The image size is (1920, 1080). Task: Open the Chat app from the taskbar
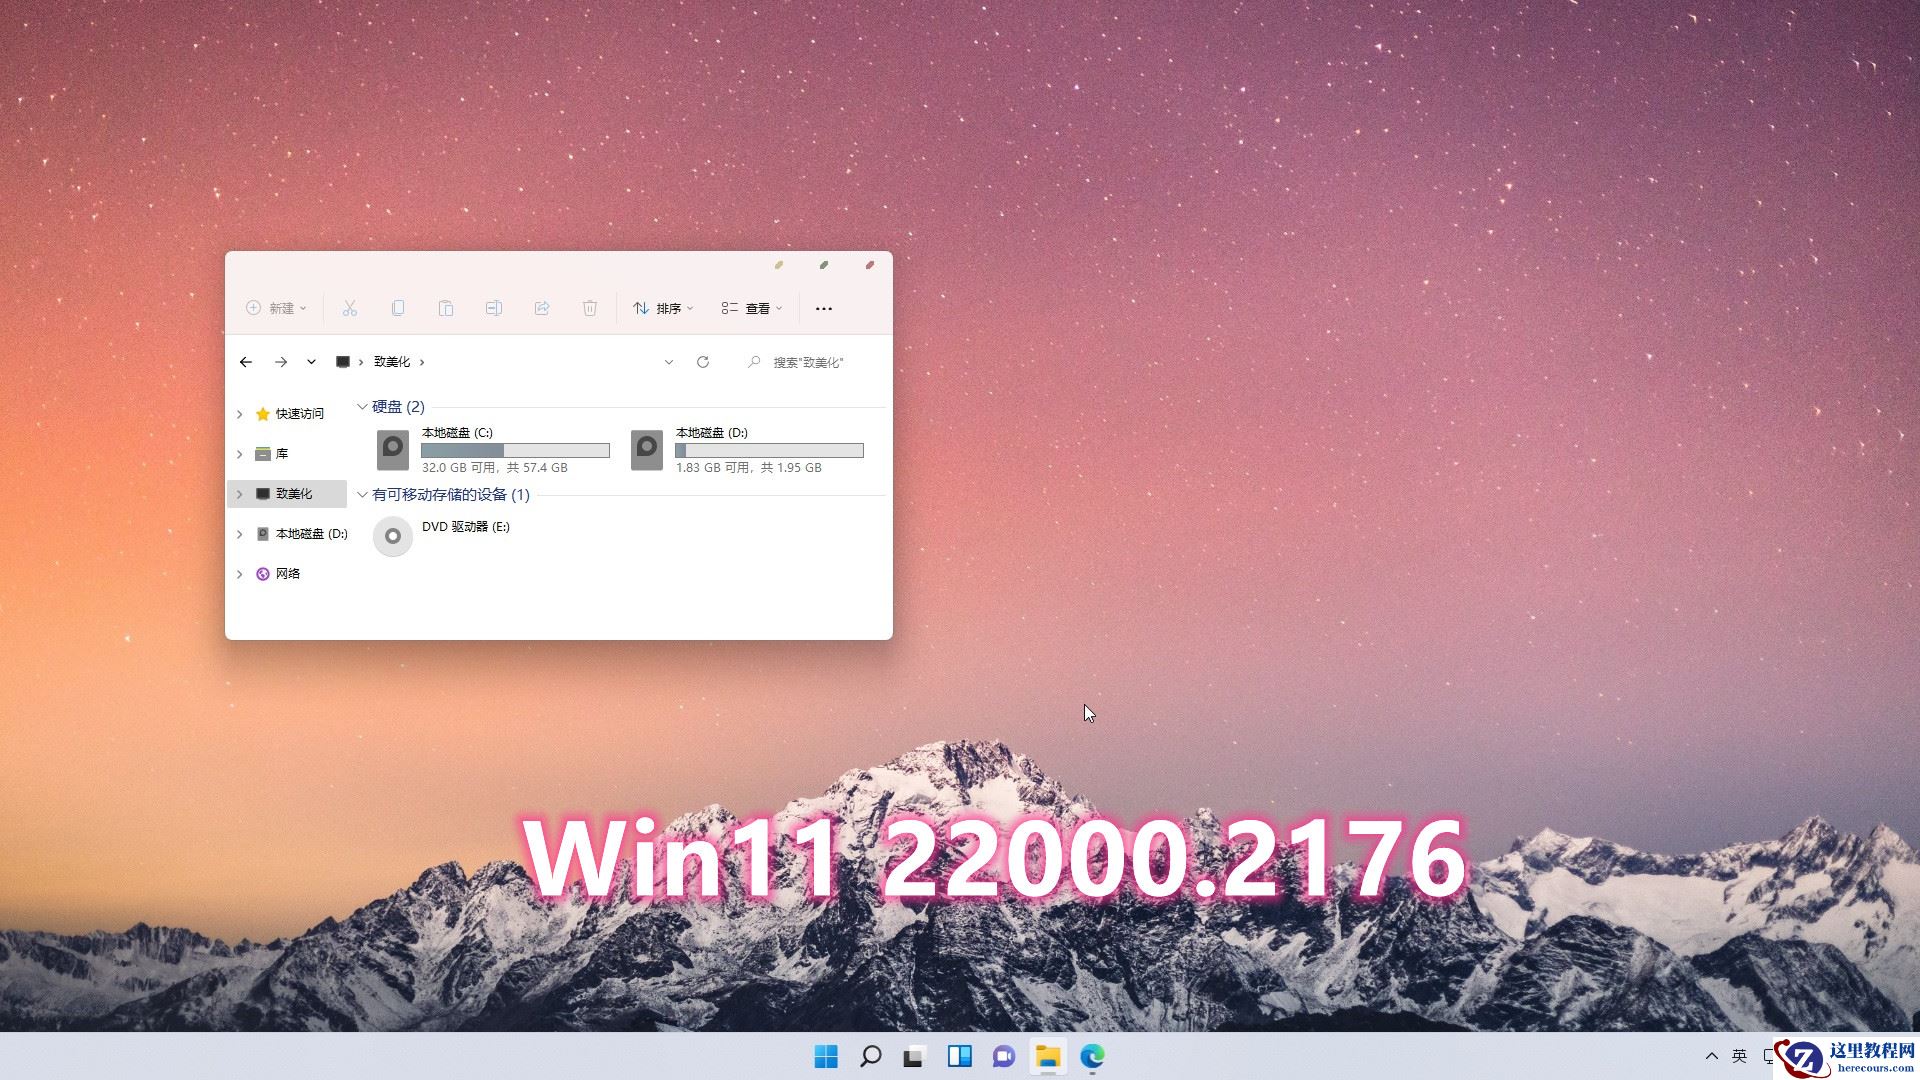(x=1002, y=1056)
